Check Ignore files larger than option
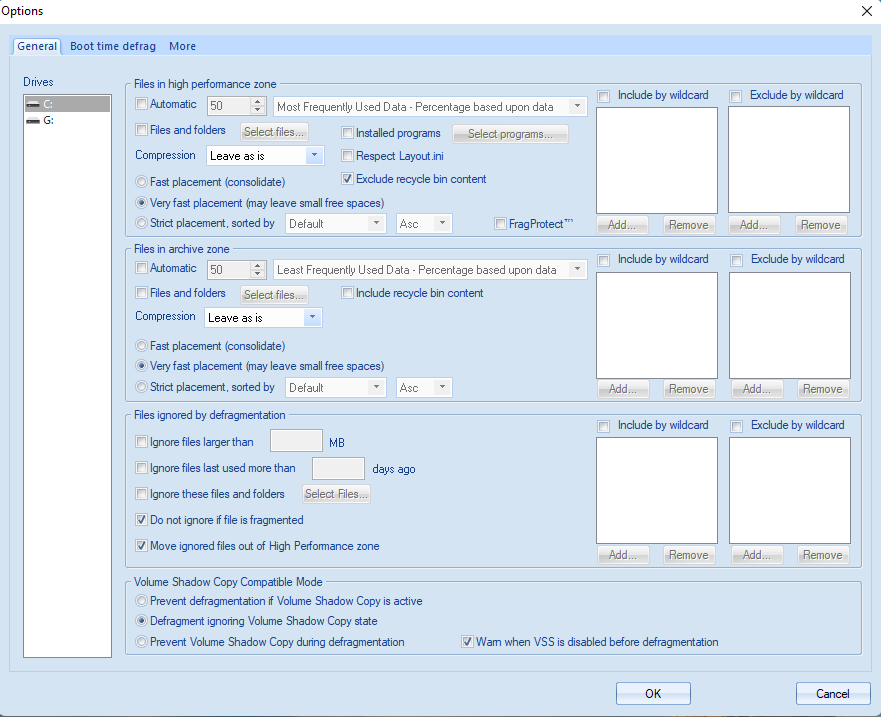The height and width of the screenshot is (717, 881). tap(141, 442)
